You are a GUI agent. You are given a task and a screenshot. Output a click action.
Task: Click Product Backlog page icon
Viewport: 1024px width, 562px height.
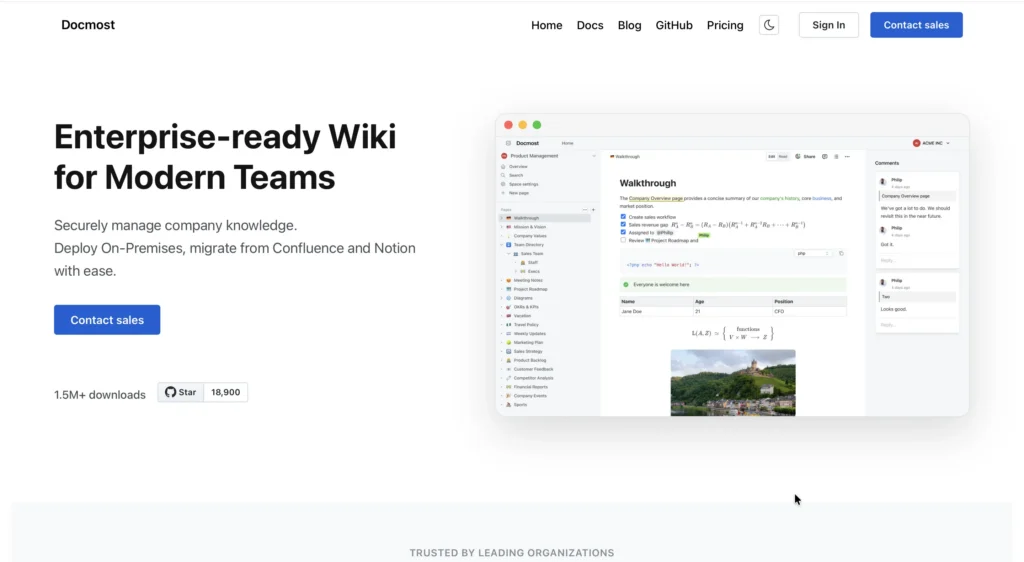tap(509, 360)
